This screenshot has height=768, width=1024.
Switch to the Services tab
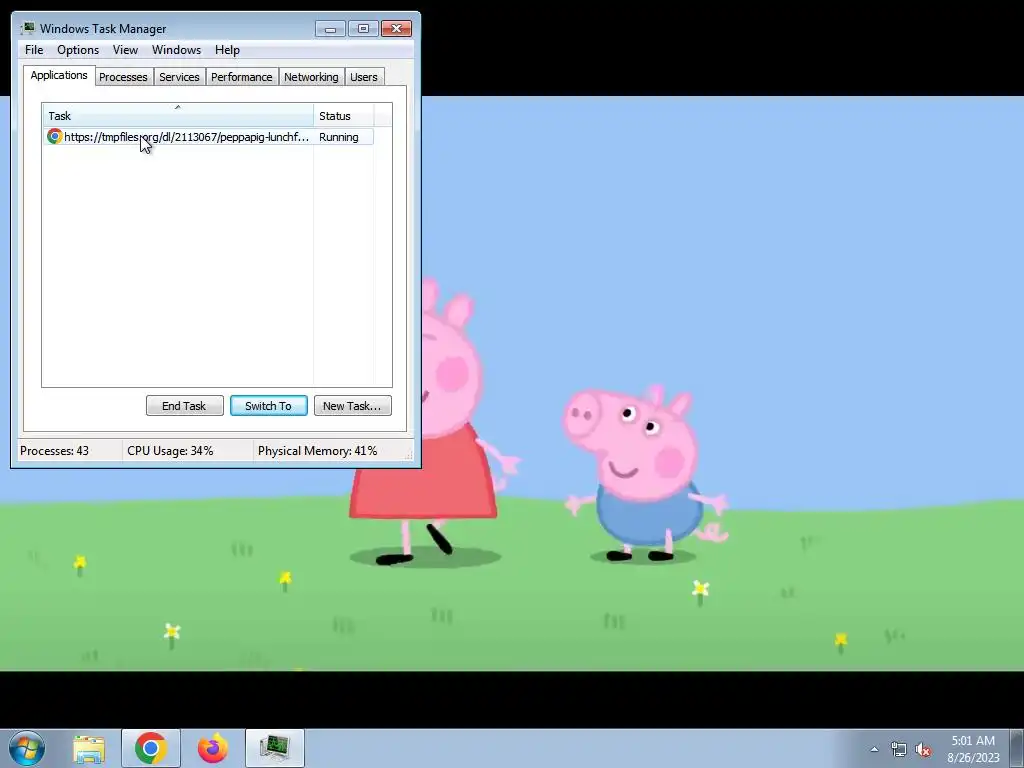click(179, 77)
